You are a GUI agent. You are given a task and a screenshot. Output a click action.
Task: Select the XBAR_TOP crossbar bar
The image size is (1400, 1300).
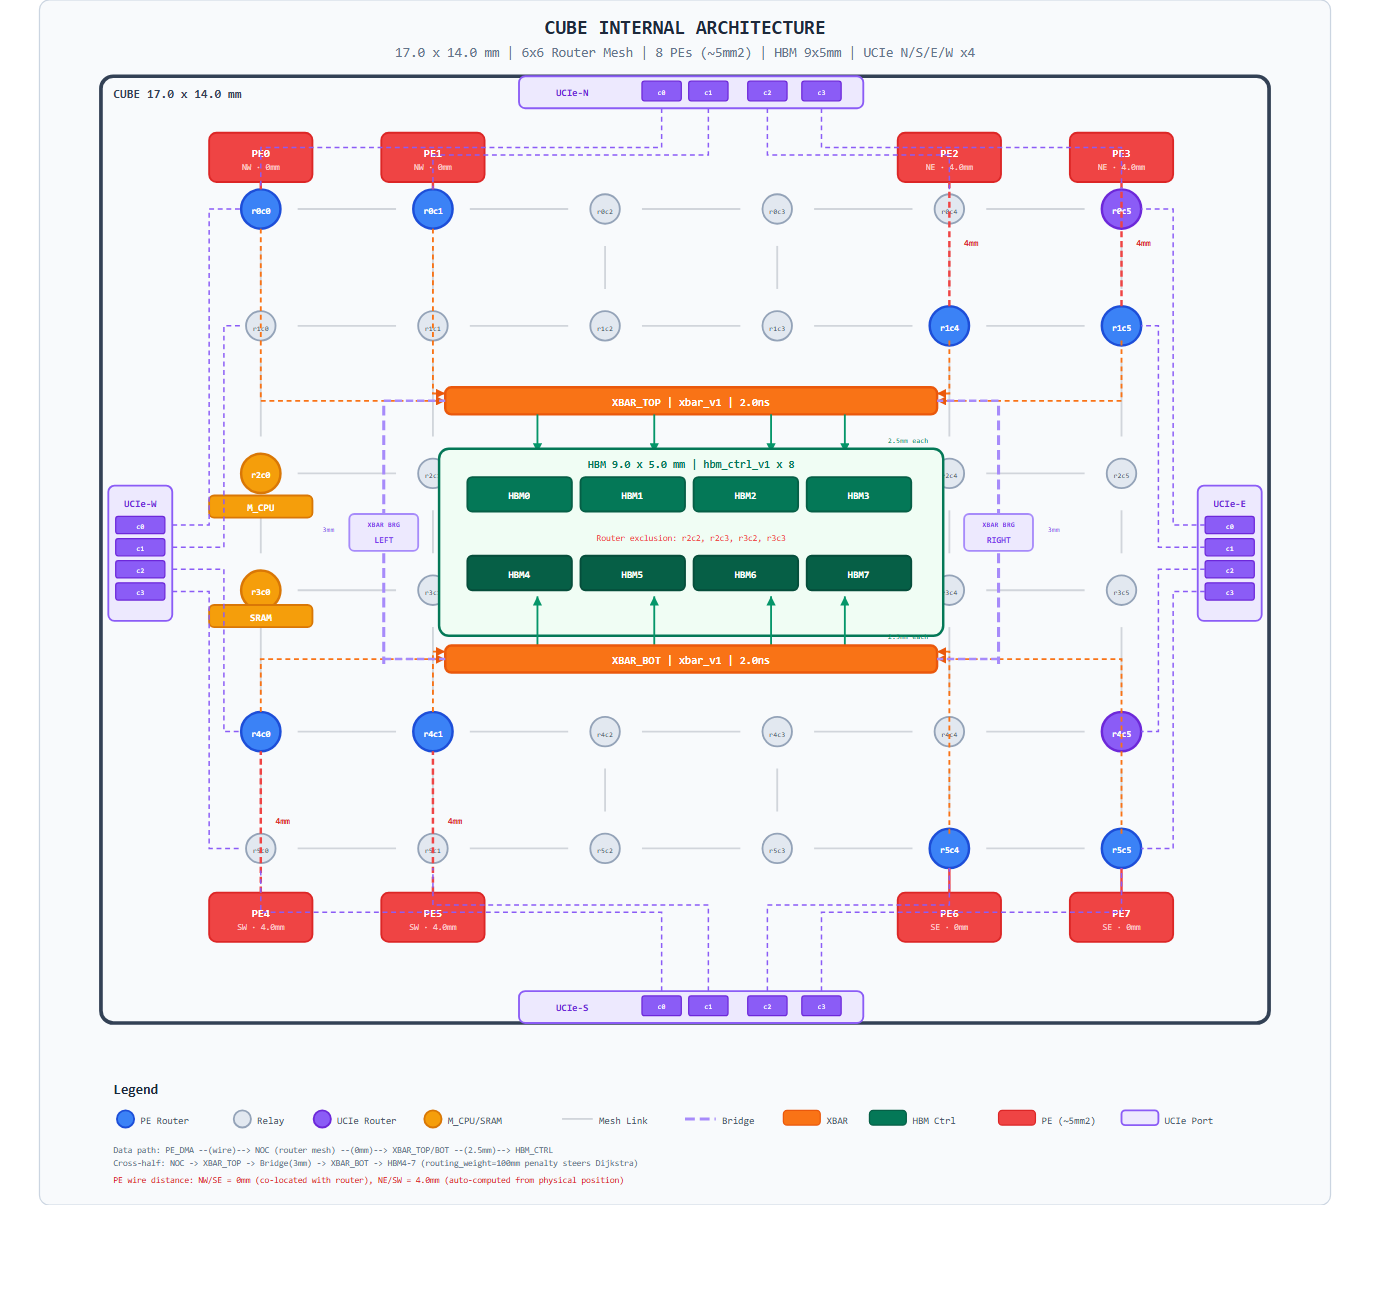click(x=691, y=401)
